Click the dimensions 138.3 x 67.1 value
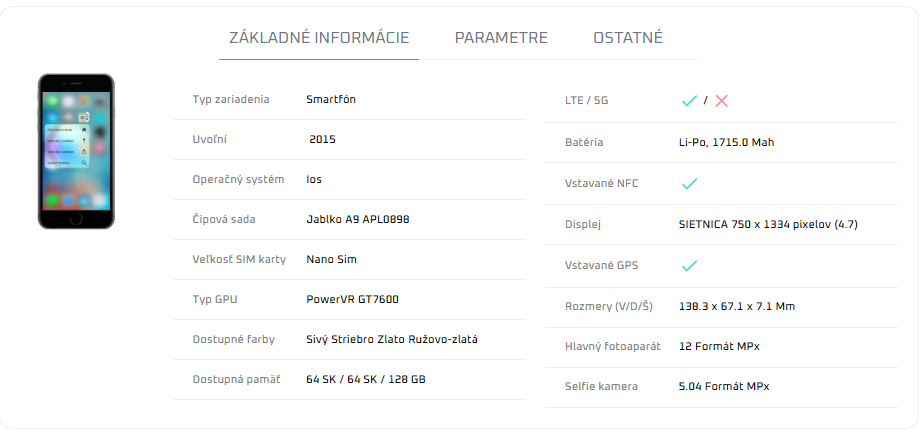Image resolution: width=923 pixels, height=434 pixels. (736, 306)
